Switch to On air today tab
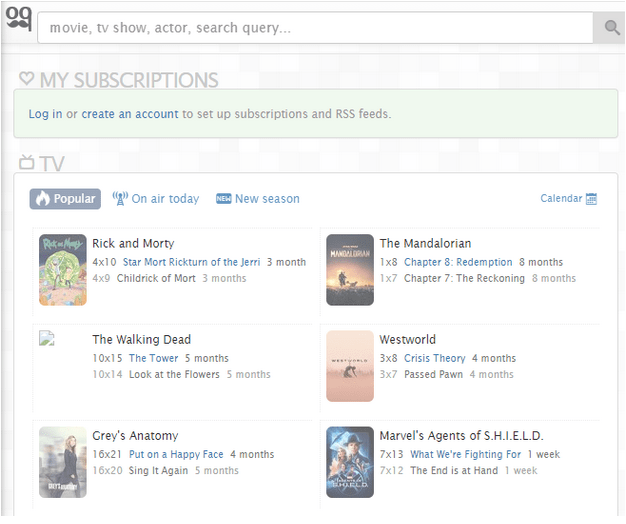 pyautogui.click(x=156, y=199)
